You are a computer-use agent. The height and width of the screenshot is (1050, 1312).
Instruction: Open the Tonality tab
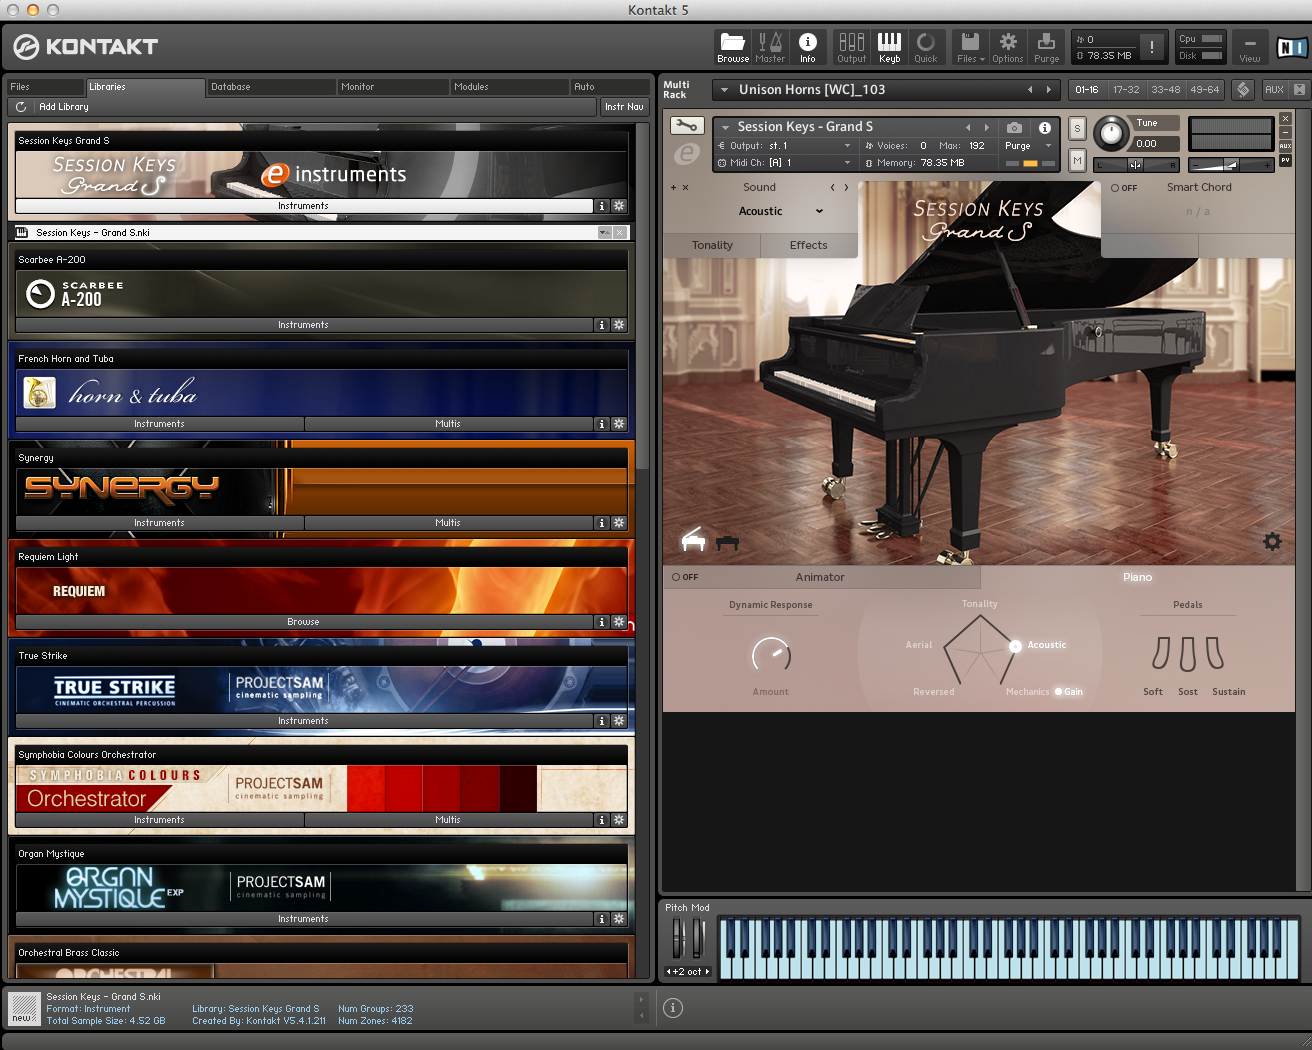(712, 245)
